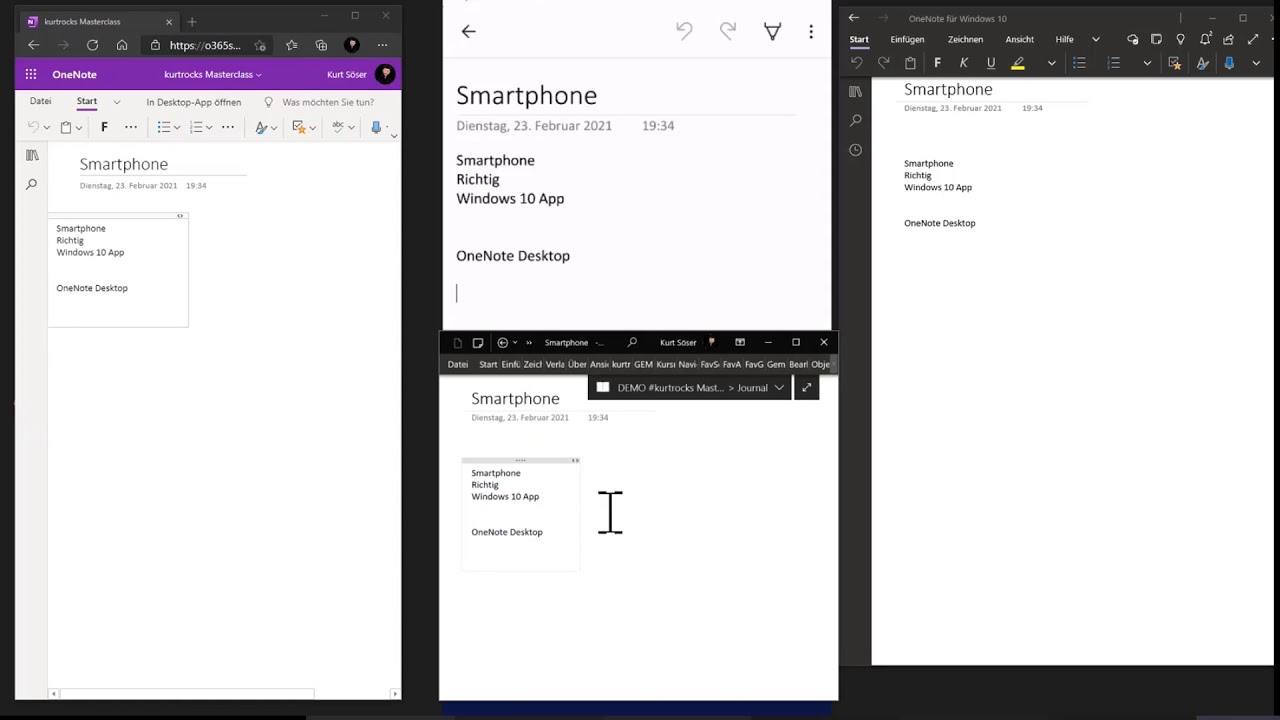
Task: Click the tag checkbox-star icon in OneNote web
Action: coord(298,127)
